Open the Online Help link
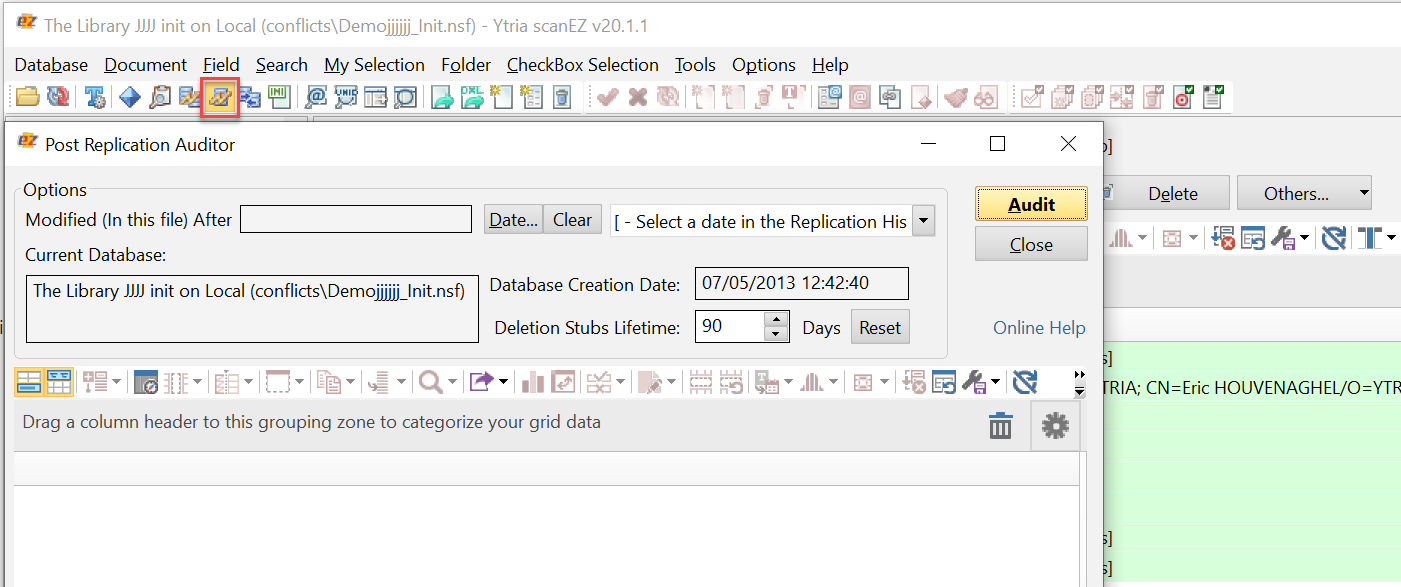 1038,328
